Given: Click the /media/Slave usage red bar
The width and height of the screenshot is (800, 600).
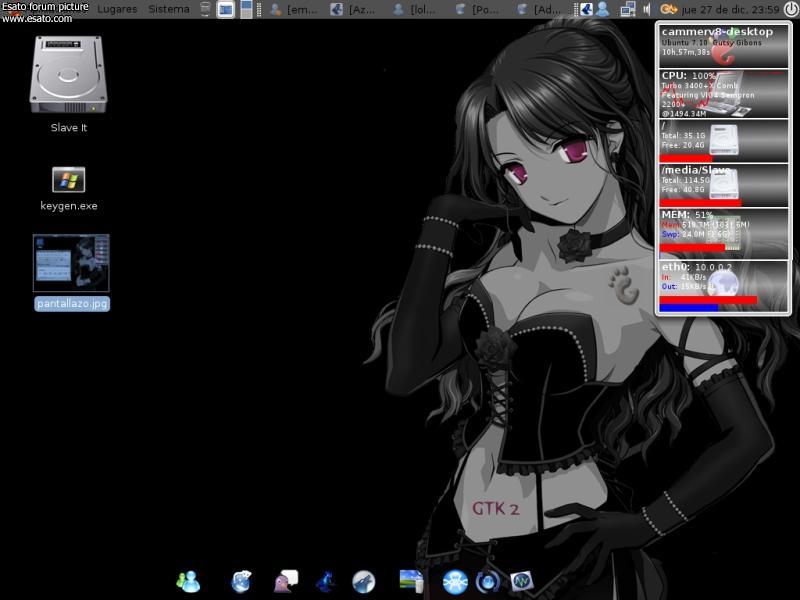Looking at the screenshot, I should click(x=700, y=203).
